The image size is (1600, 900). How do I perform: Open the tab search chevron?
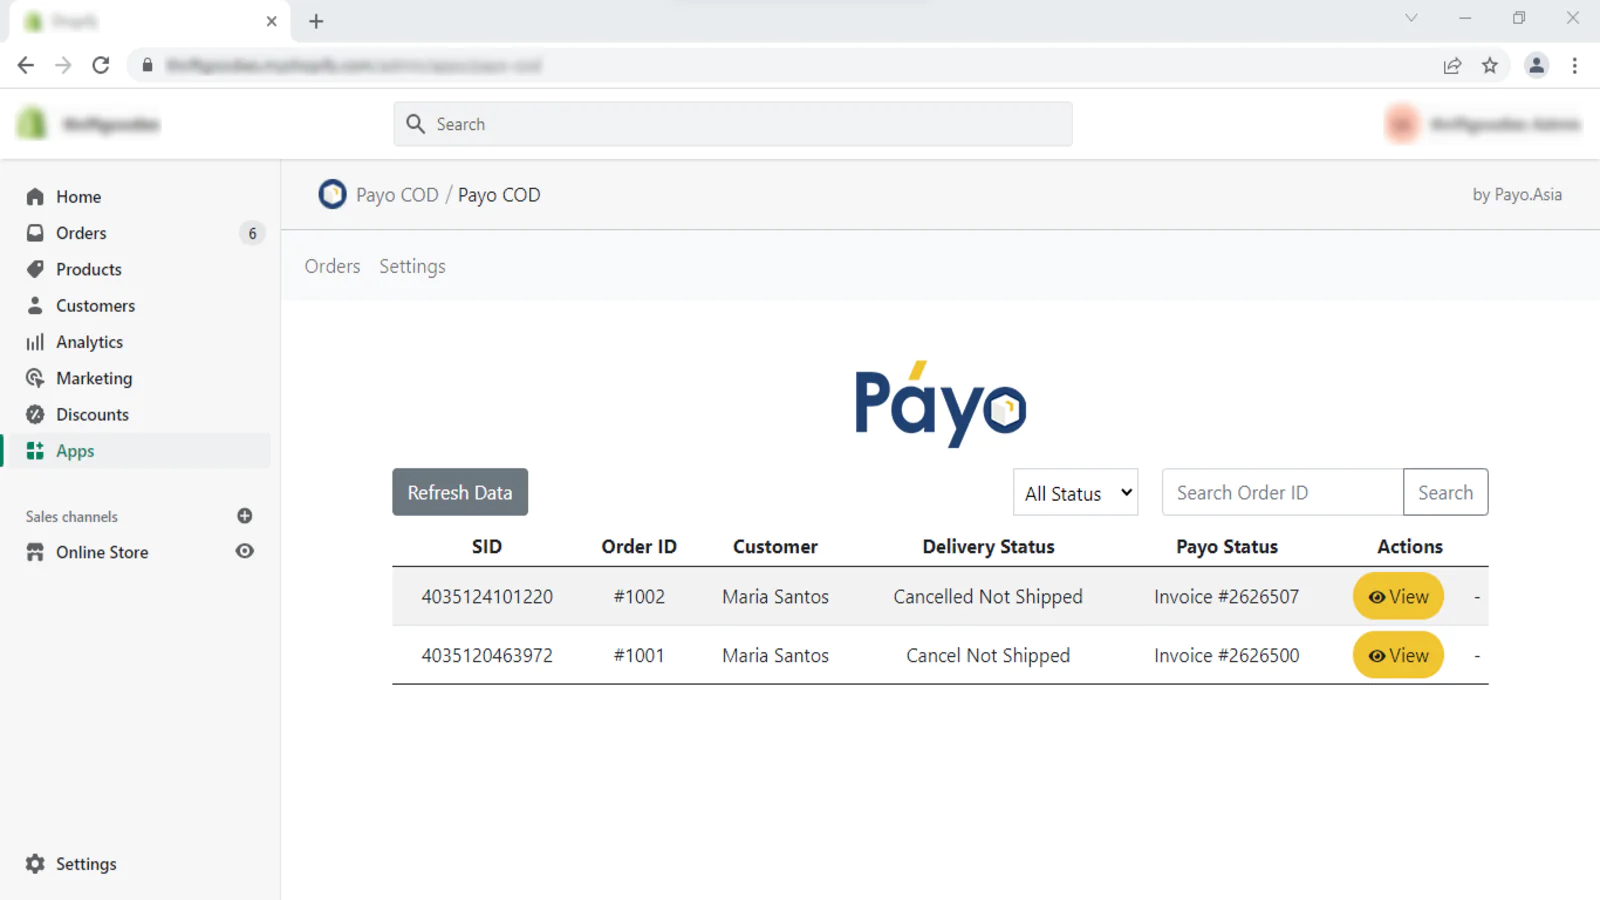pyautogui.click(x=1411, y=18)
